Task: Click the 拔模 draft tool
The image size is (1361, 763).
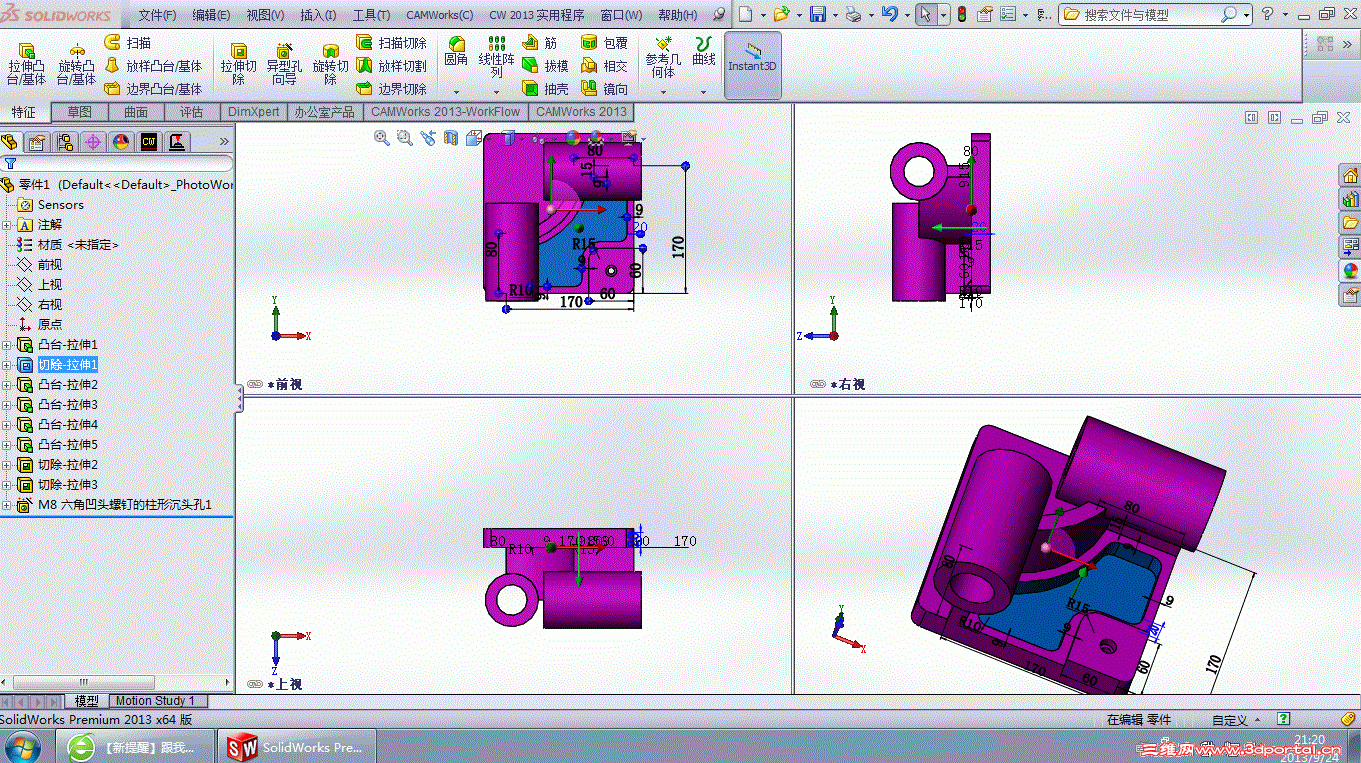Action: [x=545, y=66]
